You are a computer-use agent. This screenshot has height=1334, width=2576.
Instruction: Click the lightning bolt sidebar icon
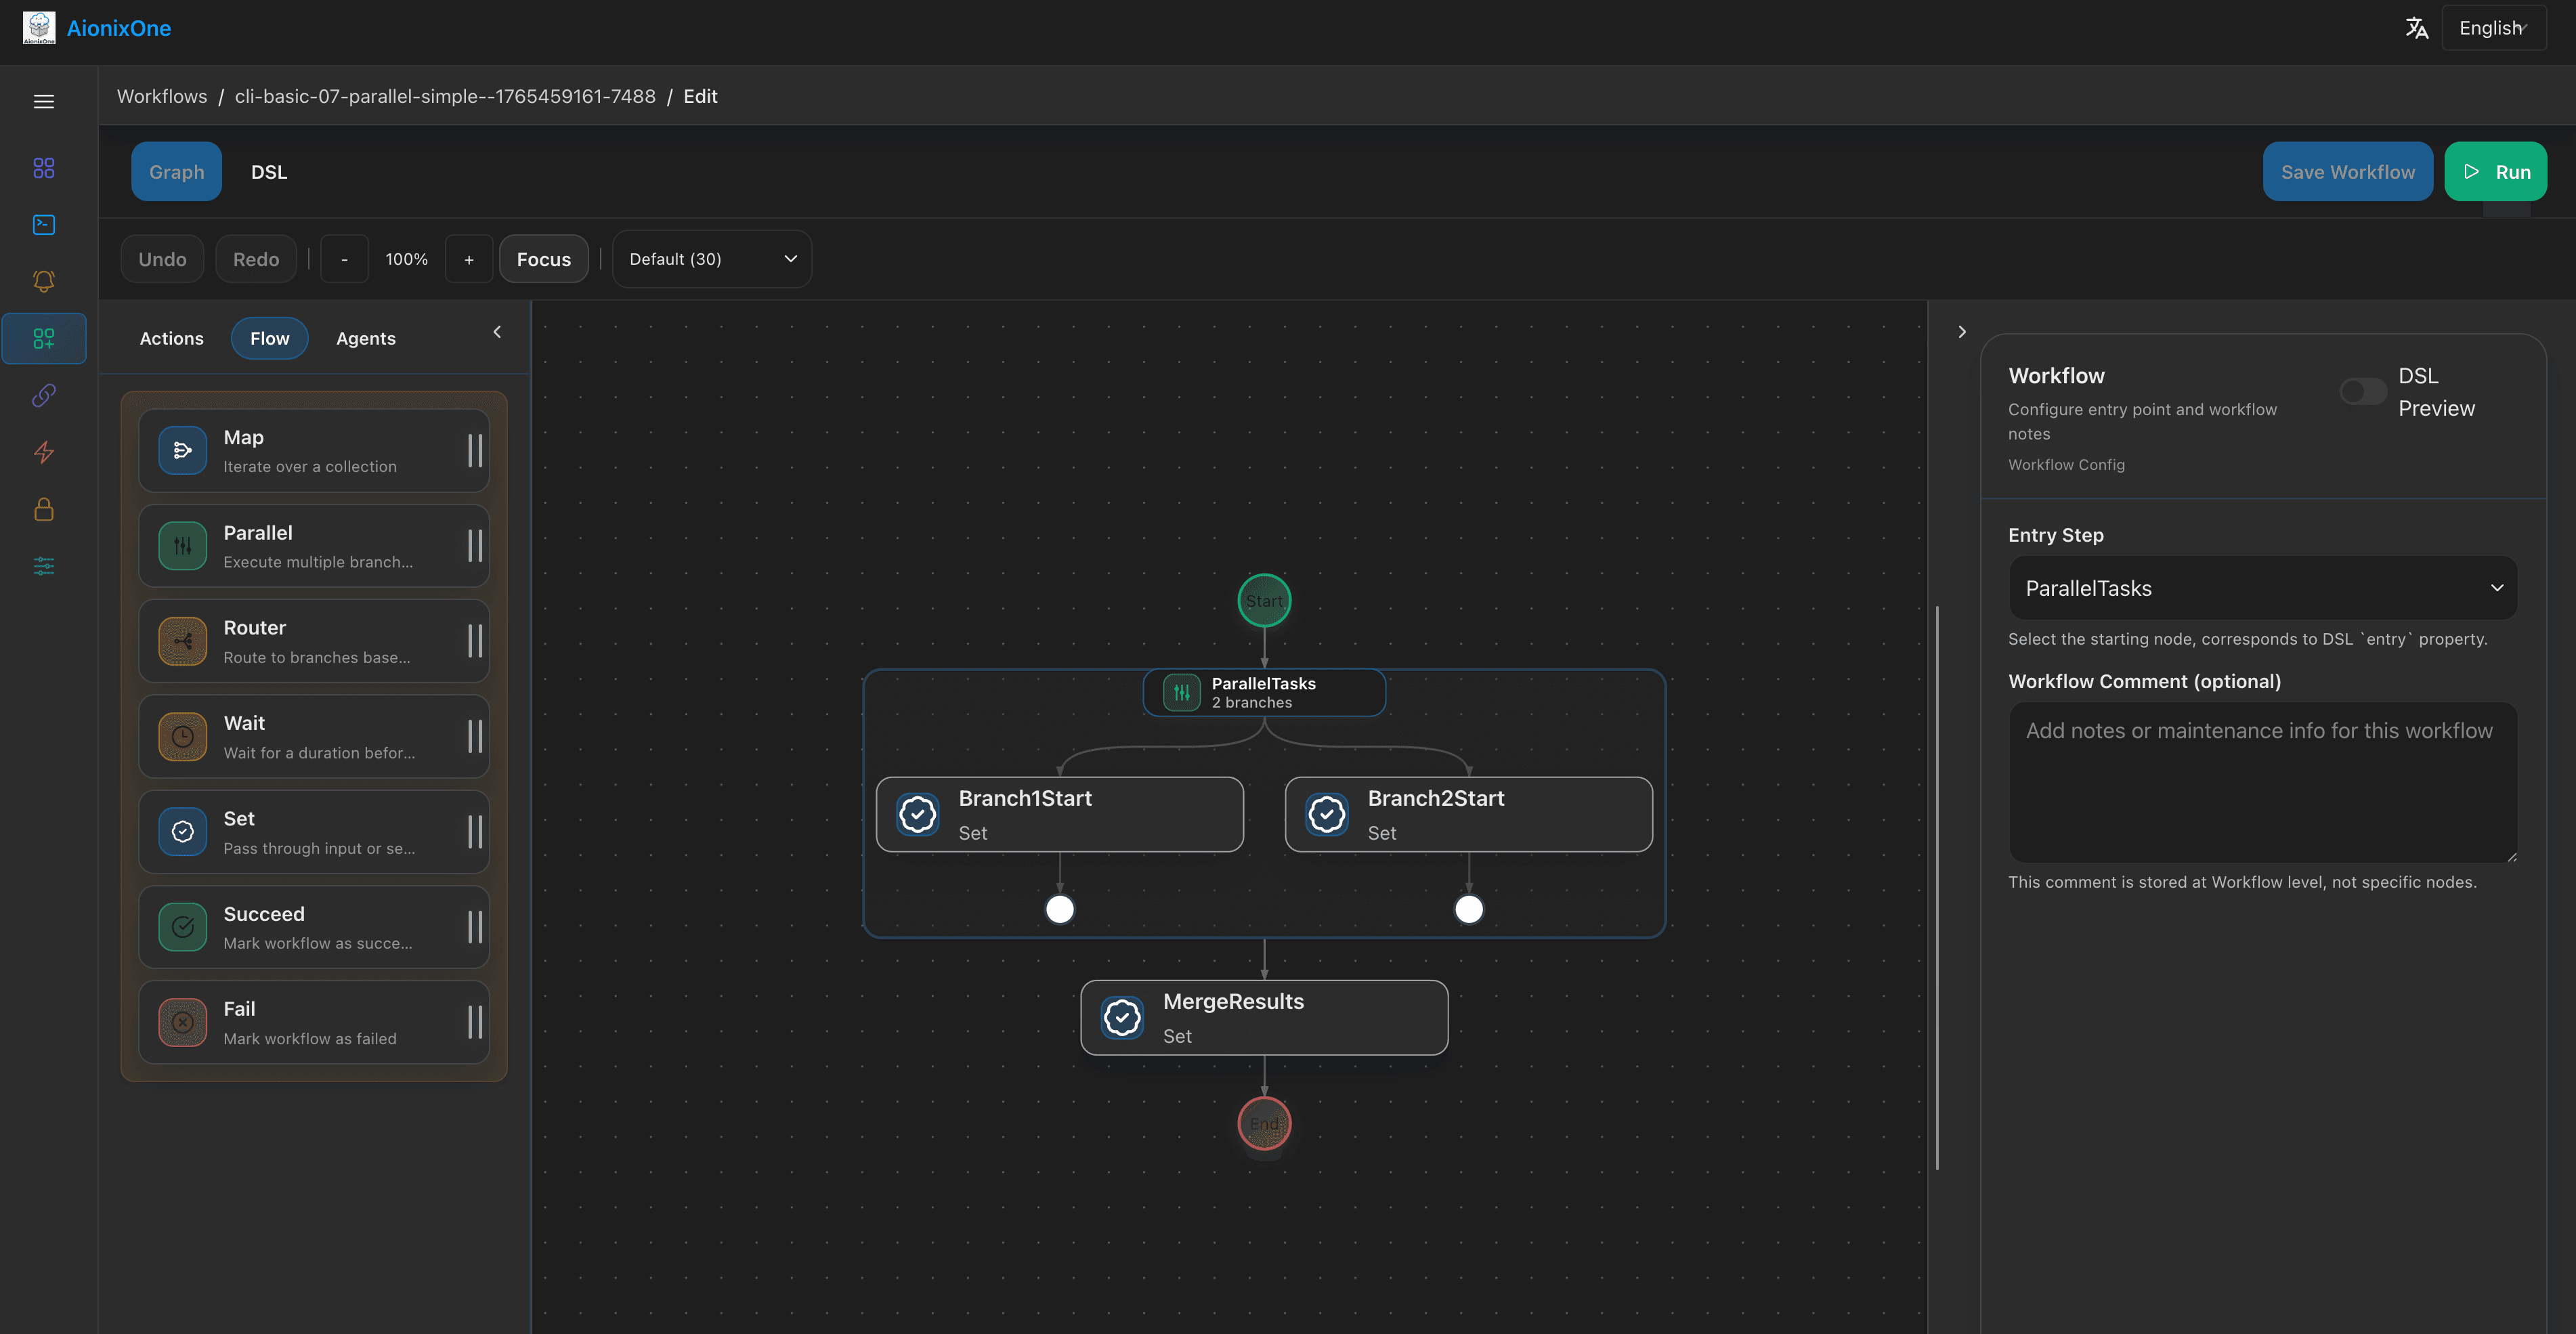tap(43, 452)
